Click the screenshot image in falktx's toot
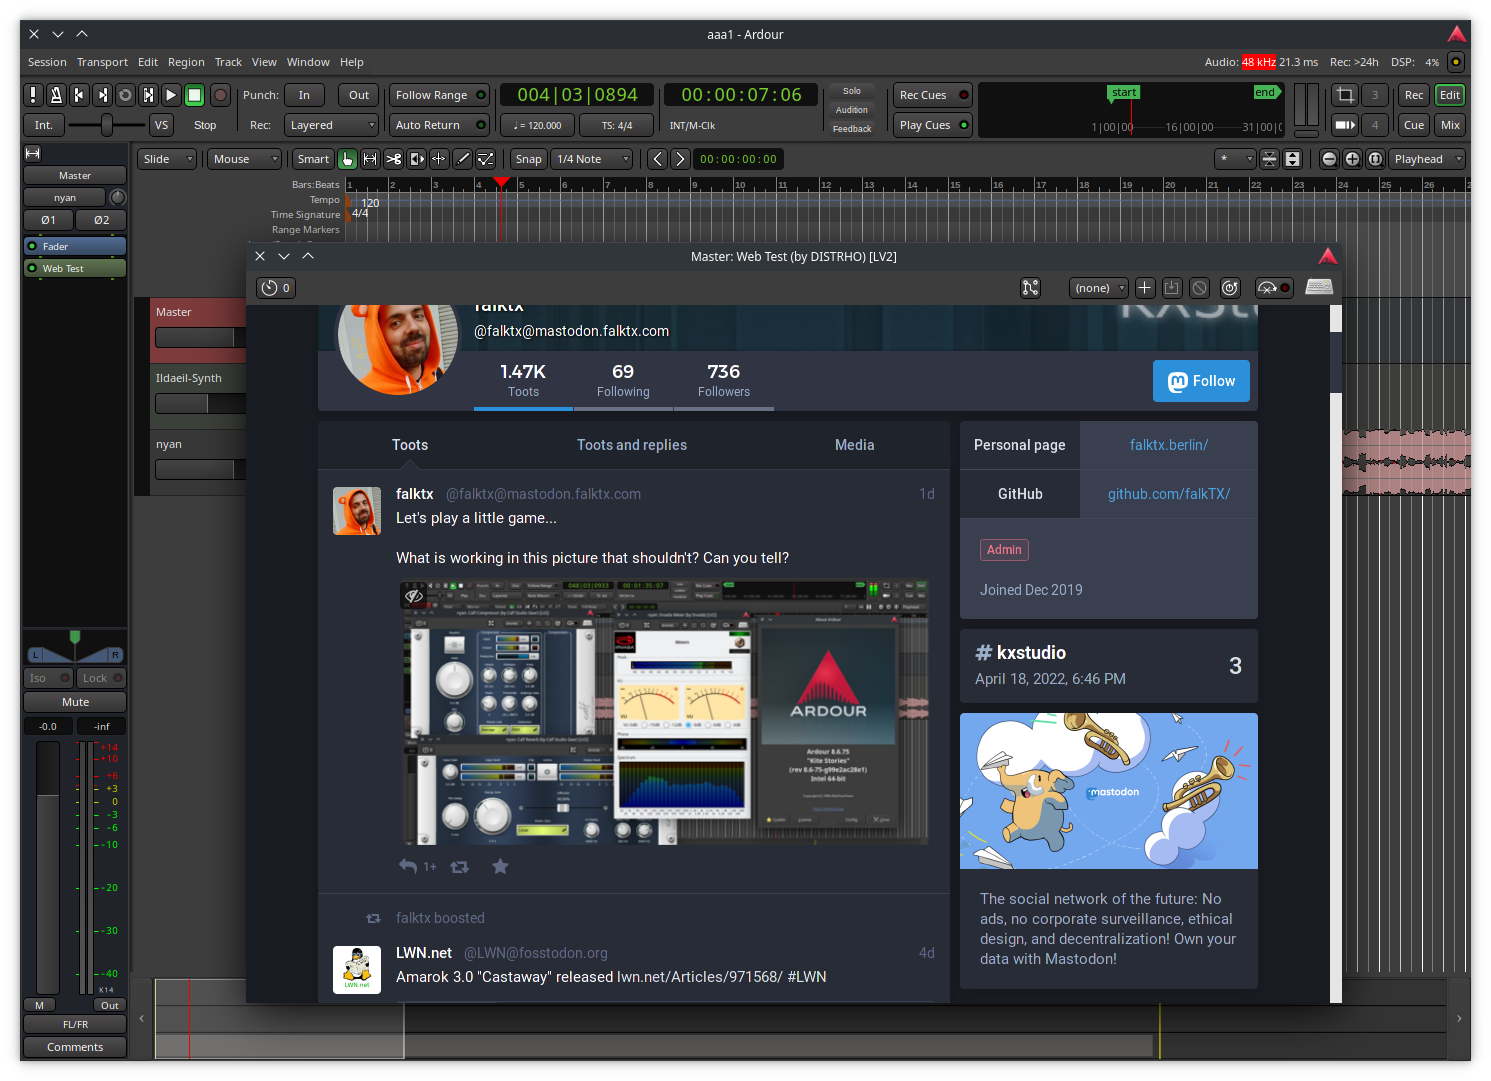The height and width of the screenshot is (1081, 1491). point(664,713)
